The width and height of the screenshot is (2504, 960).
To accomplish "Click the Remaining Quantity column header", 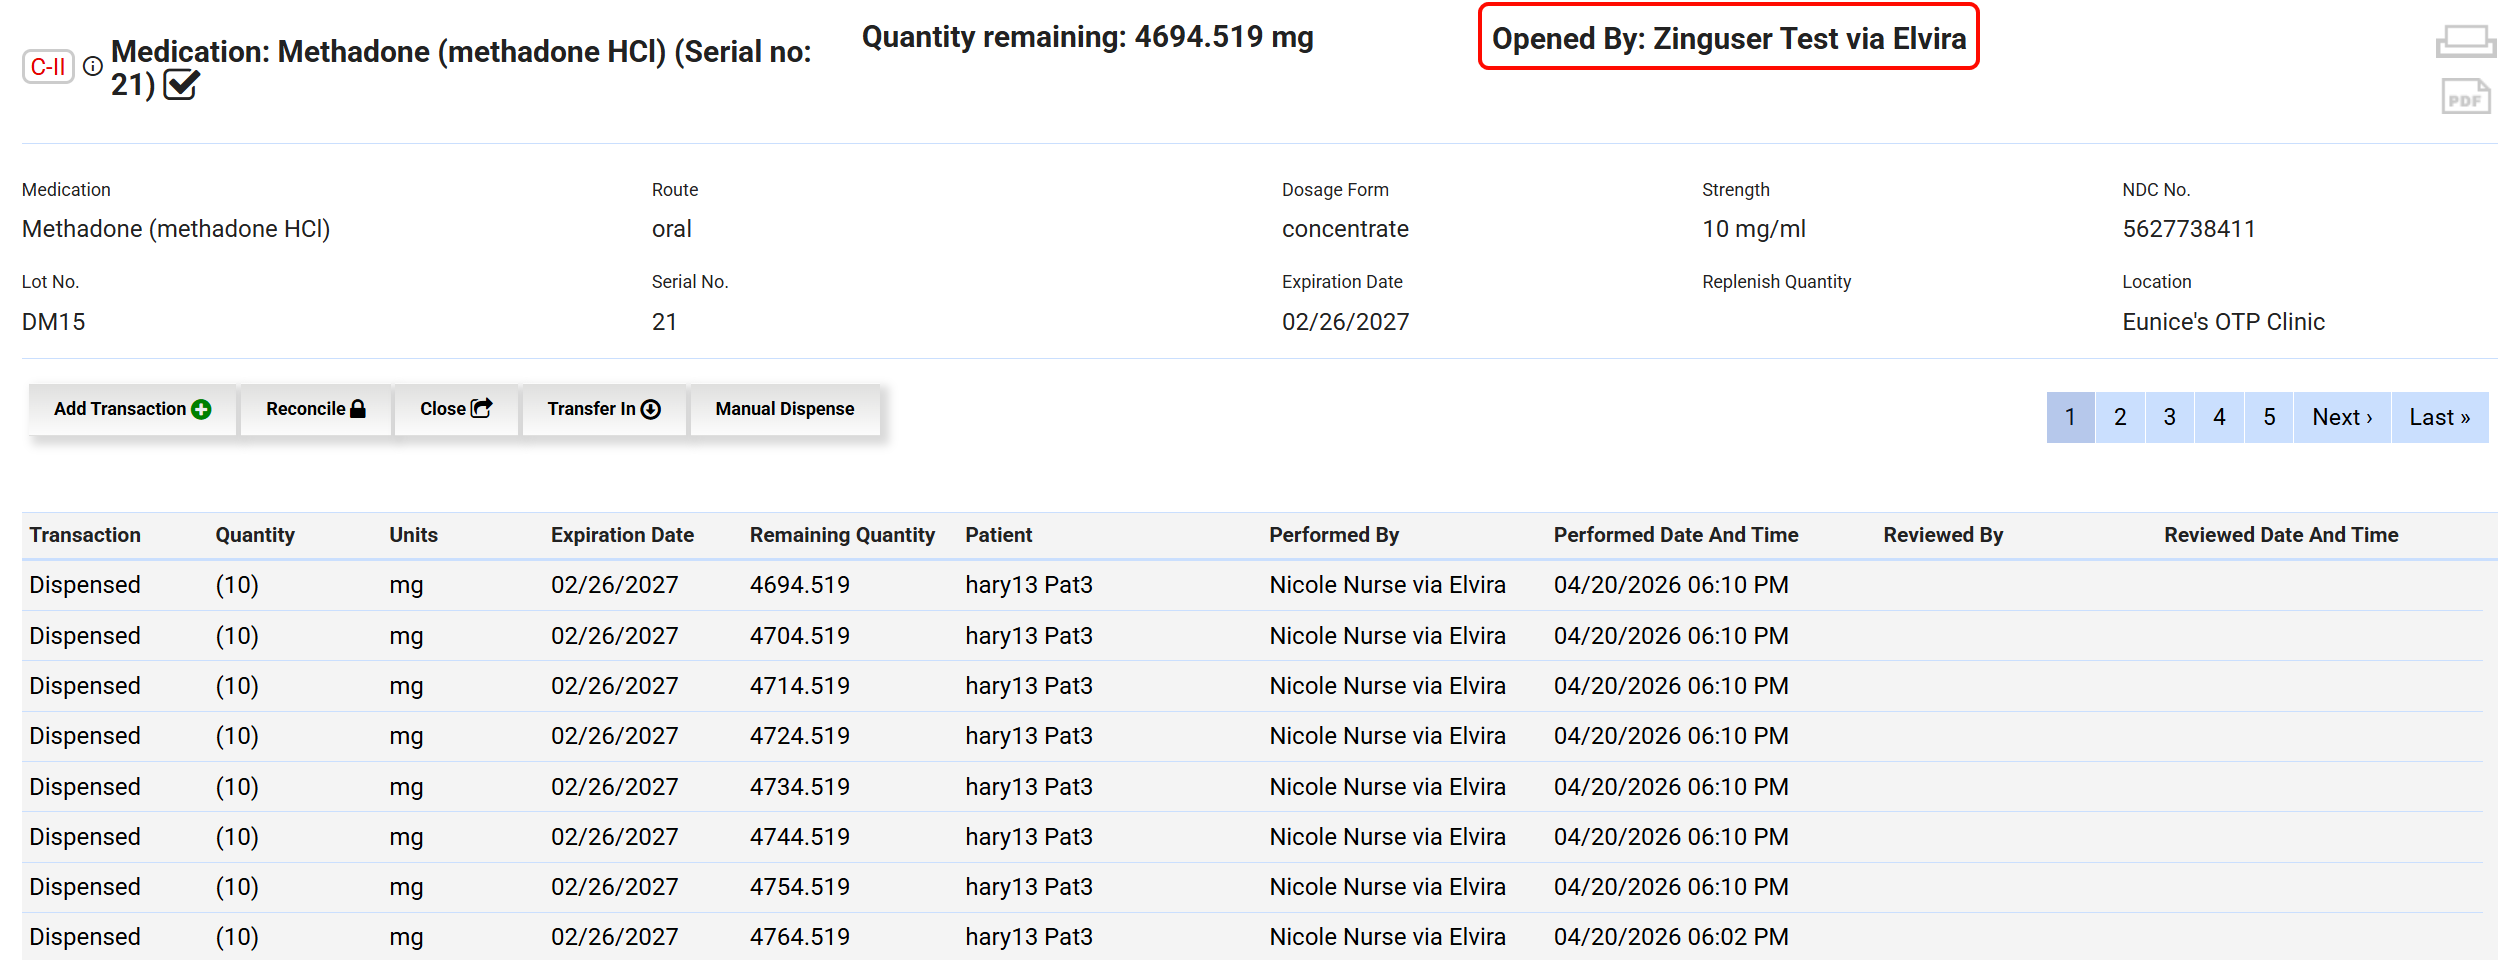I will click(x=842, y=535).
